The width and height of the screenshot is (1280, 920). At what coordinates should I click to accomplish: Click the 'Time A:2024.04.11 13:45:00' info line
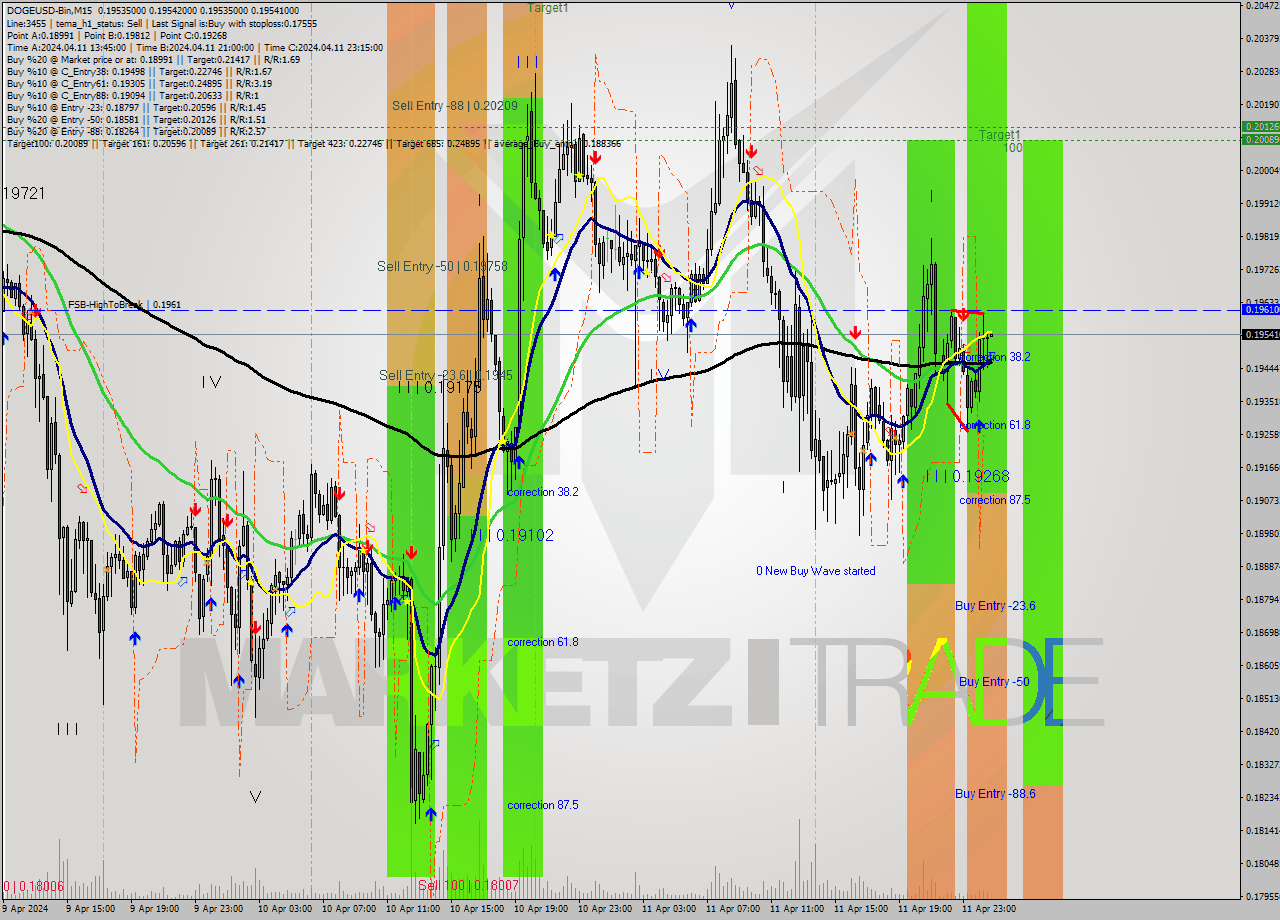click(x=195, y=47)
